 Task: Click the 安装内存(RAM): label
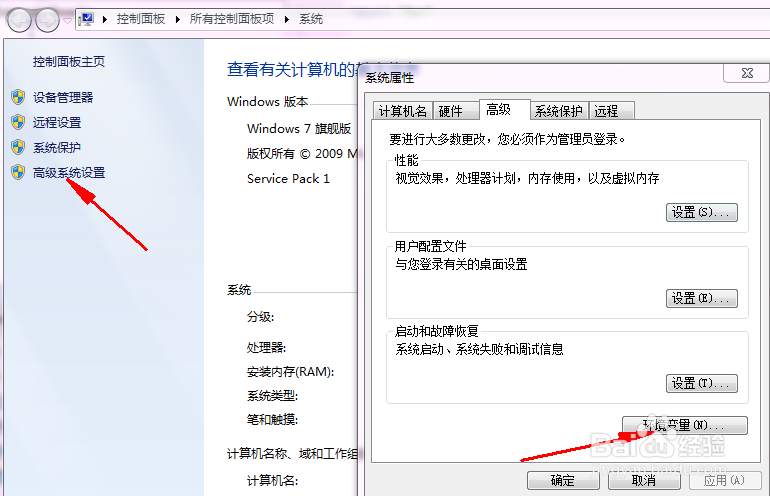[290, 372]
